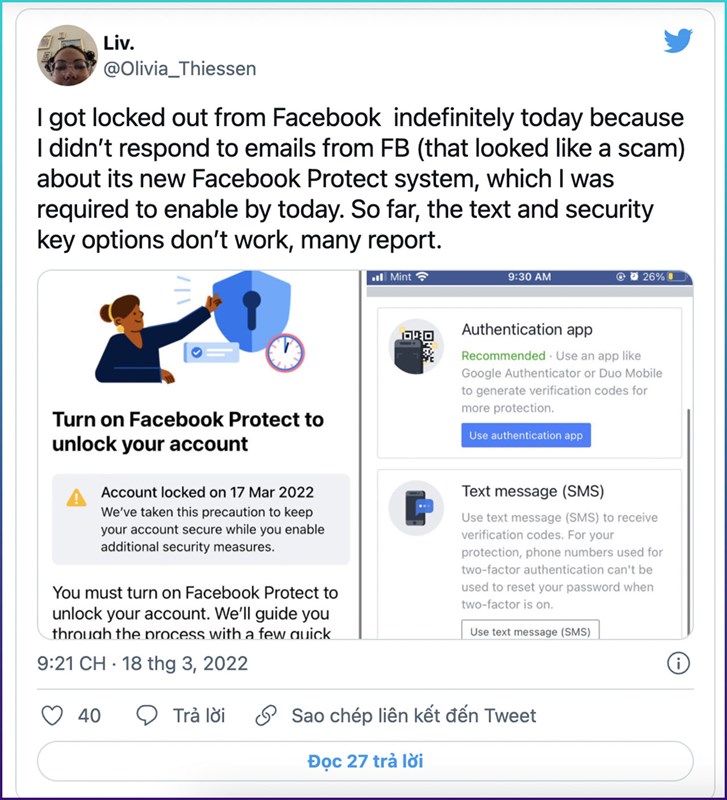The image size is (727, 800).
Task: Click the Twitter bird icon
Action: click(x=679, y=42)
